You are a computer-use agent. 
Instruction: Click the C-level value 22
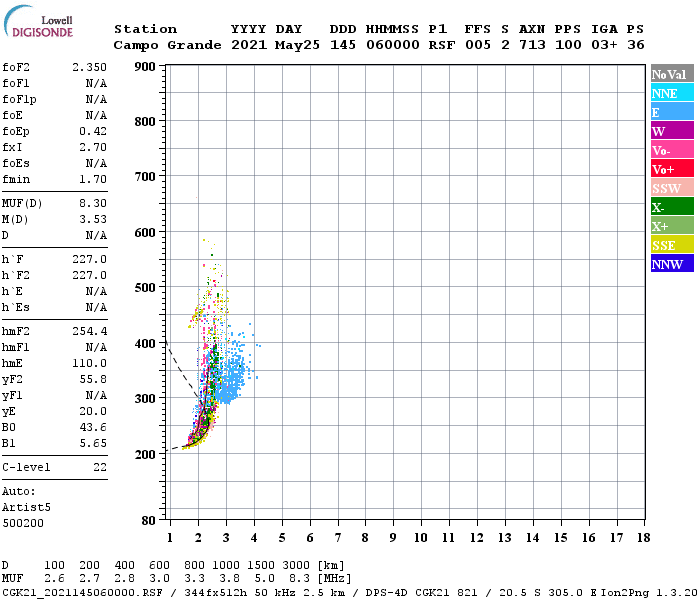point(100,467)
